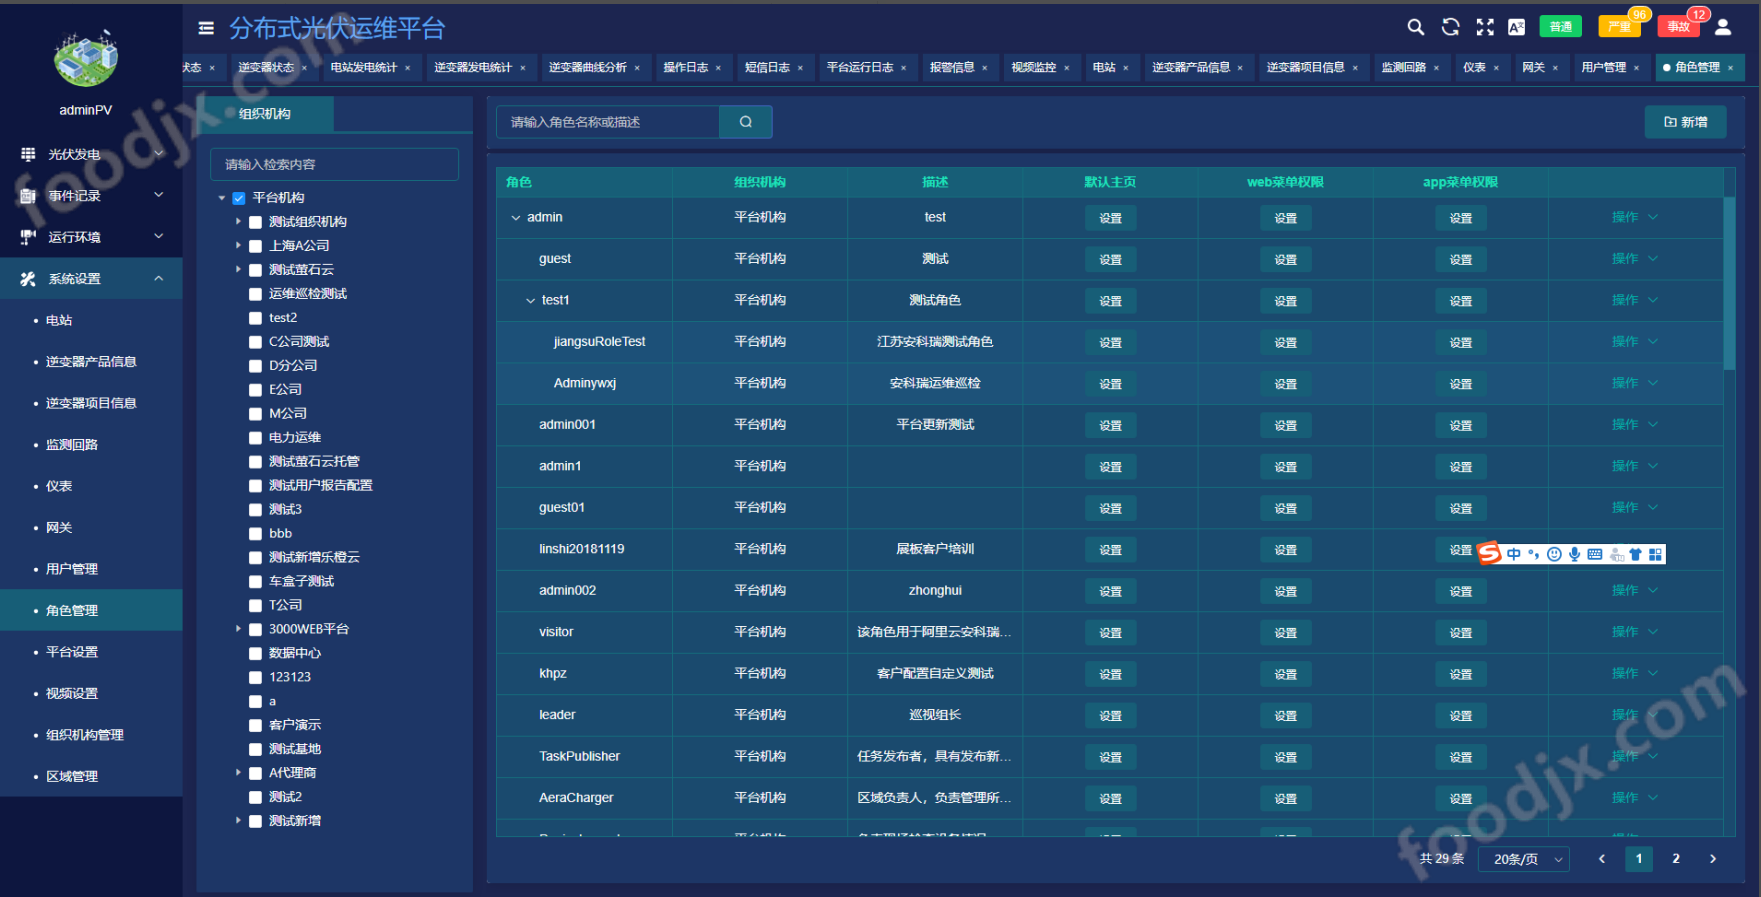Click the search magnifier icon in the top bar

(x=1415, y=27)
